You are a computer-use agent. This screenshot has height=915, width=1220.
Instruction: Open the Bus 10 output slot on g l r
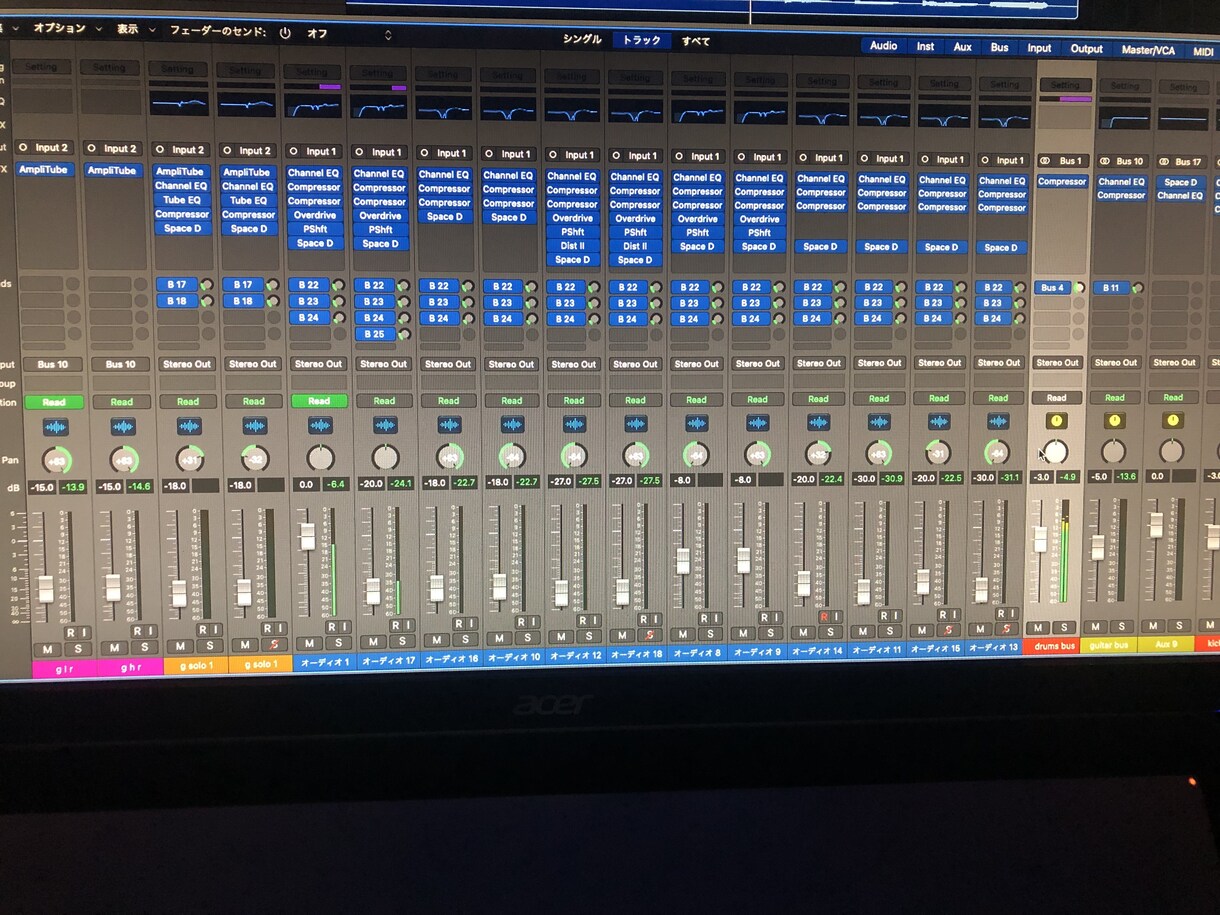coord(53,365)
